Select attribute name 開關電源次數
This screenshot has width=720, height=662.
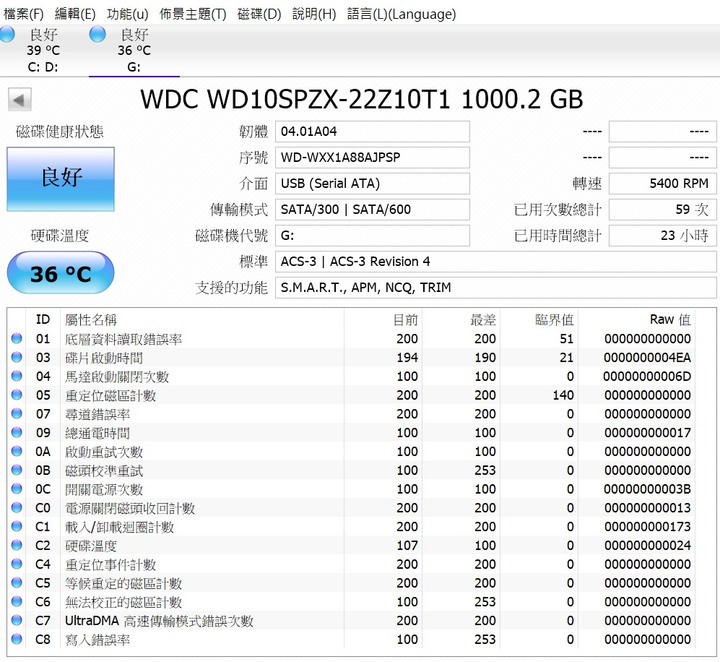pos(104,489)
